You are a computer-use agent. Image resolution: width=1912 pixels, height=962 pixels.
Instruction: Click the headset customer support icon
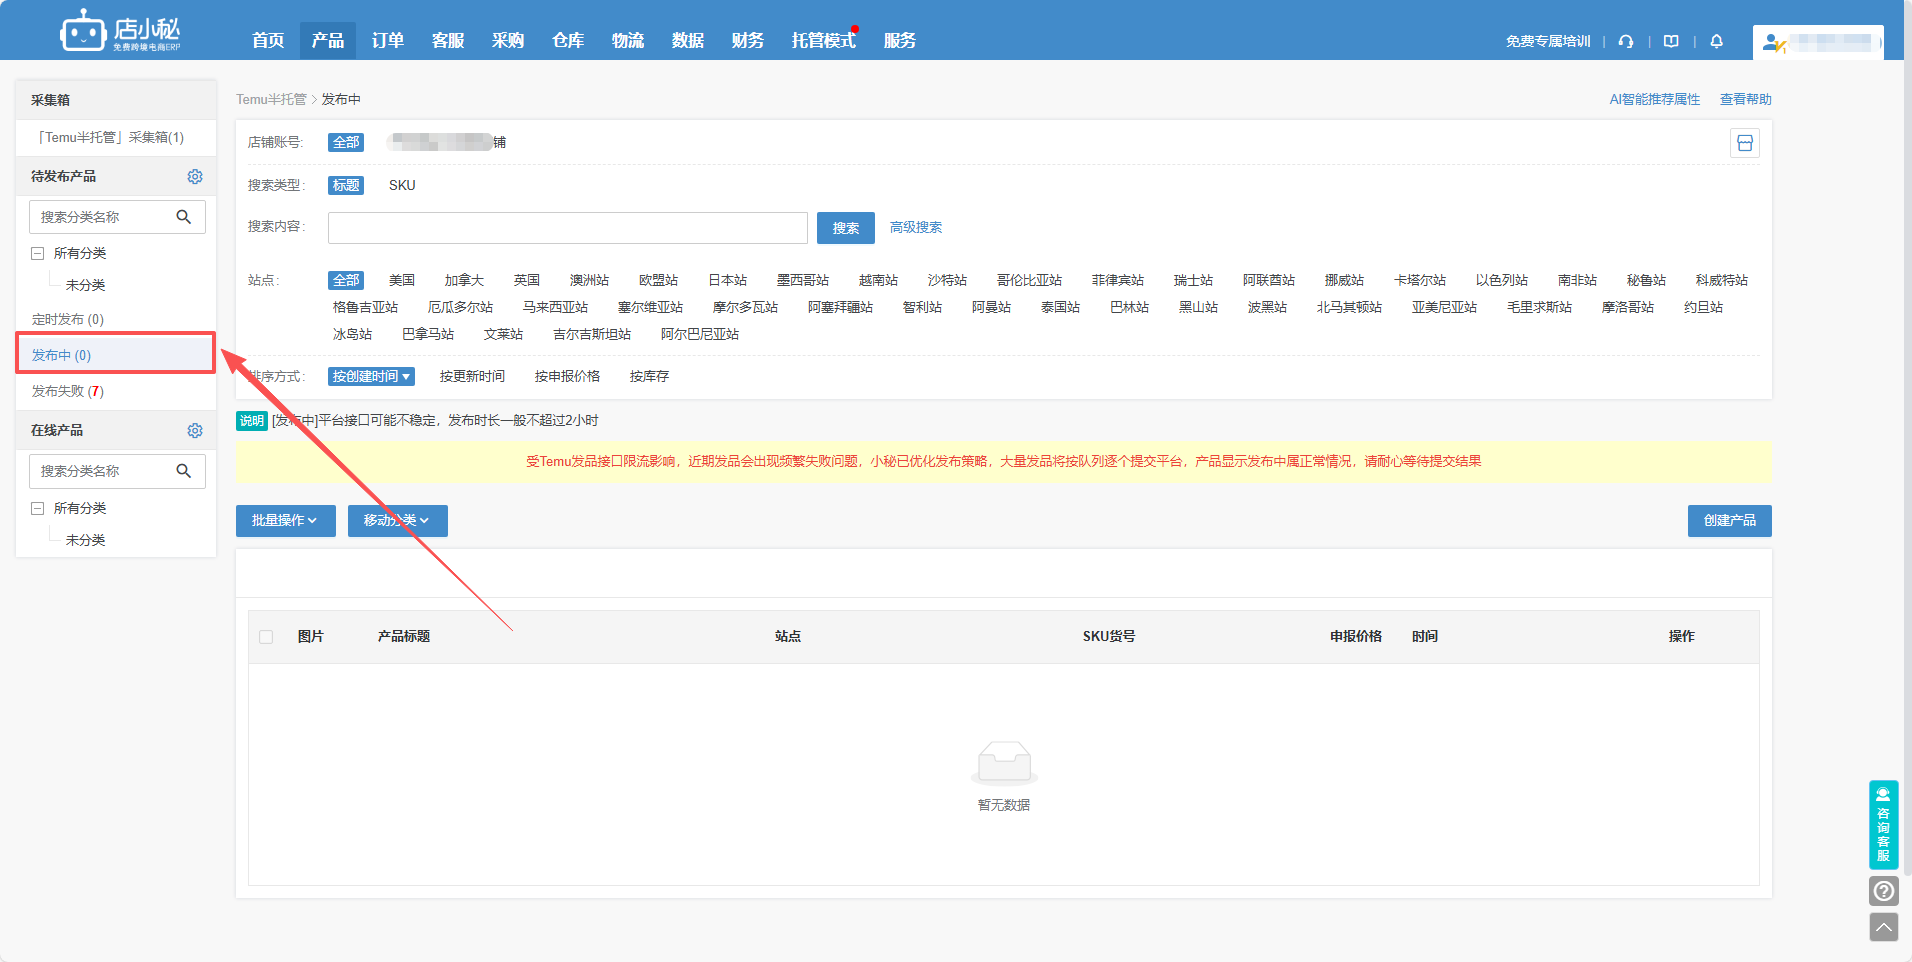click(1626, 41)
